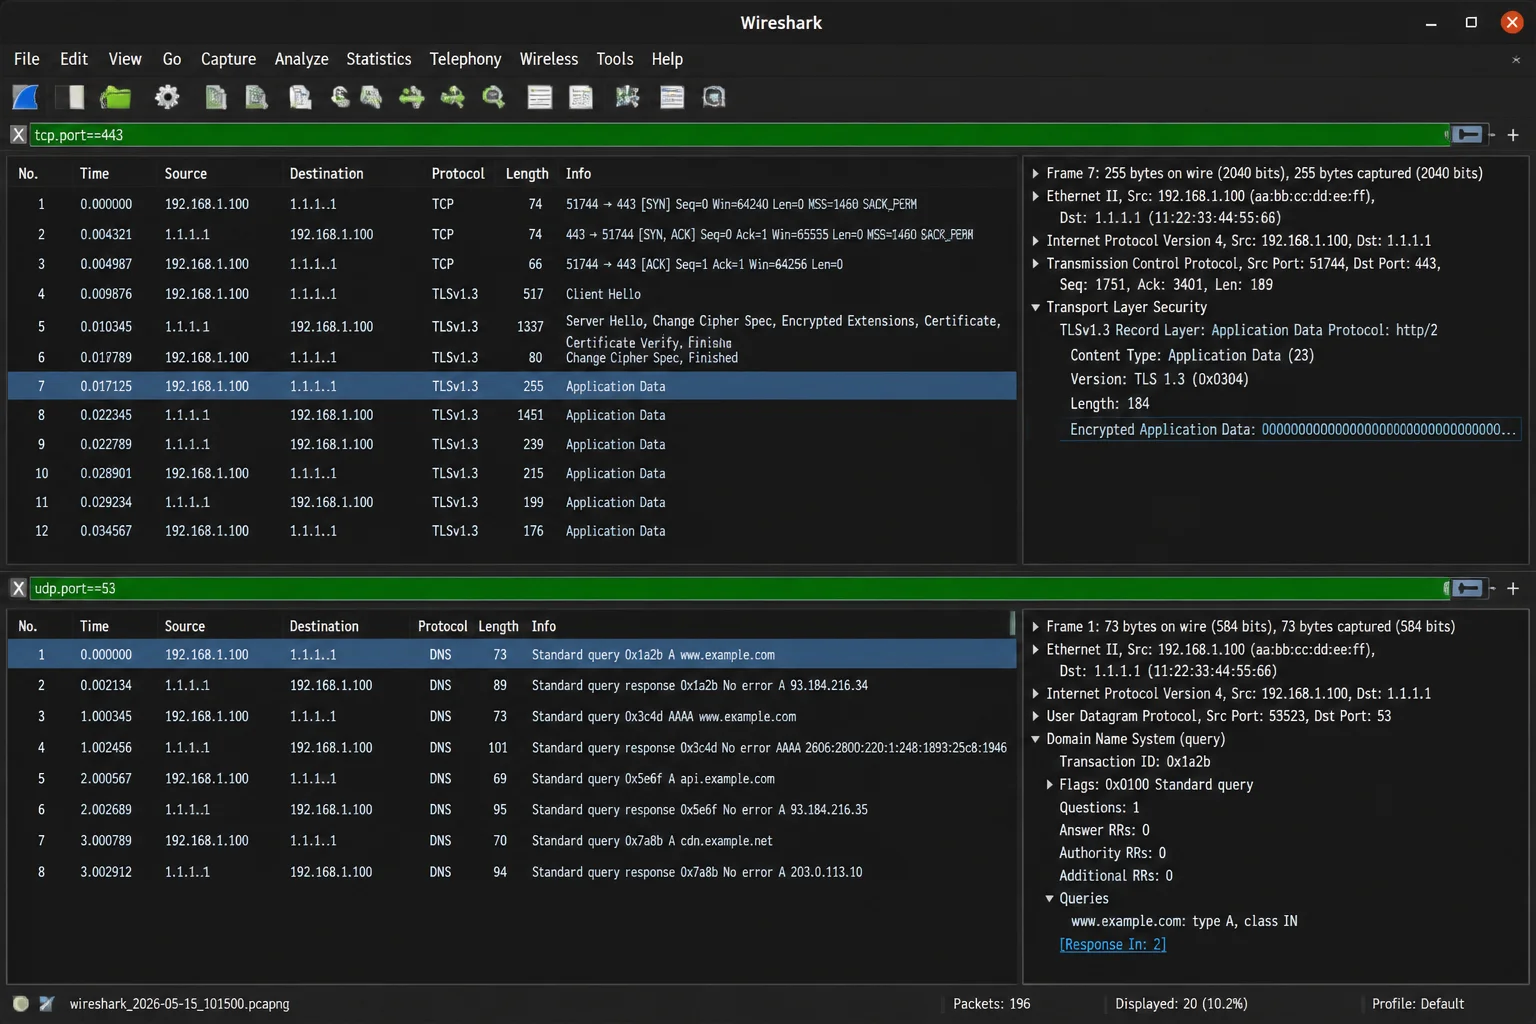
Task: Click Profile: Default in status bar
Action: click(1417, 1003)
